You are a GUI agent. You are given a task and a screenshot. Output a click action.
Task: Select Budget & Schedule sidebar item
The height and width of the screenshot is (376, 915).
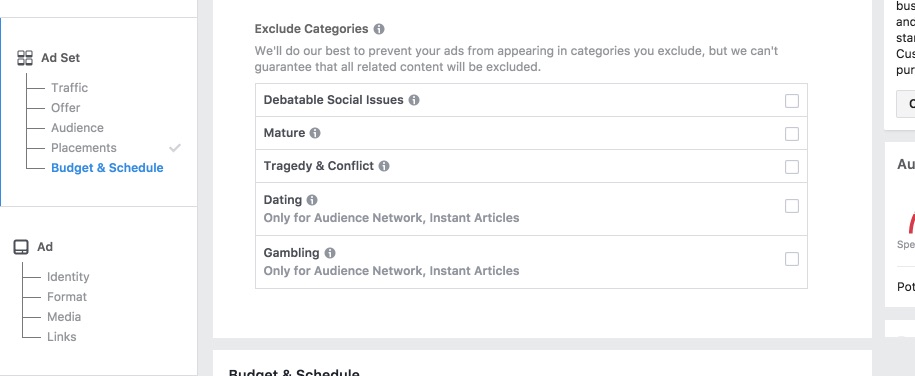pos(107,168)
